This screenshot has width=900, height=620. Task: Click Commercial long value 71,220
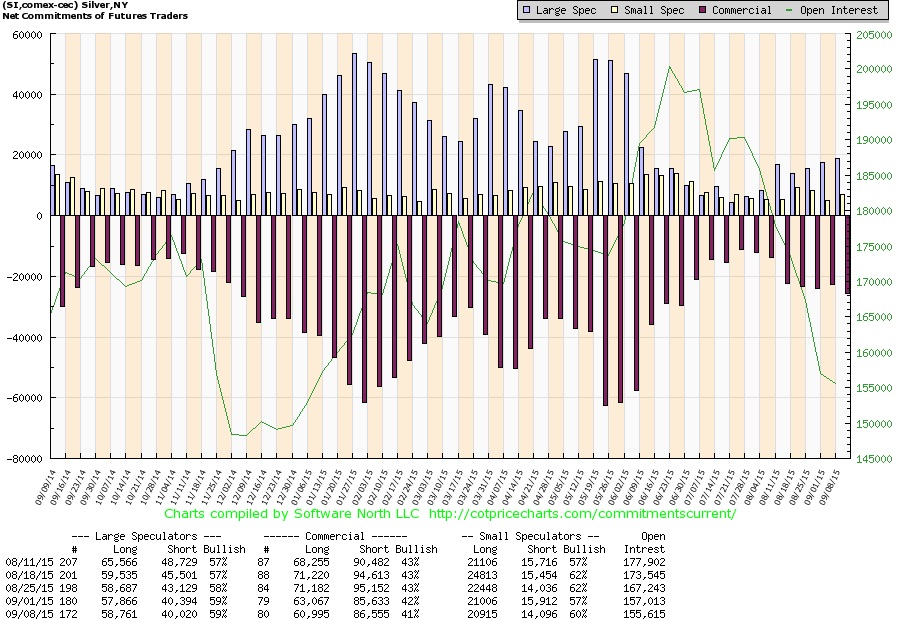(x=311, y=575)
